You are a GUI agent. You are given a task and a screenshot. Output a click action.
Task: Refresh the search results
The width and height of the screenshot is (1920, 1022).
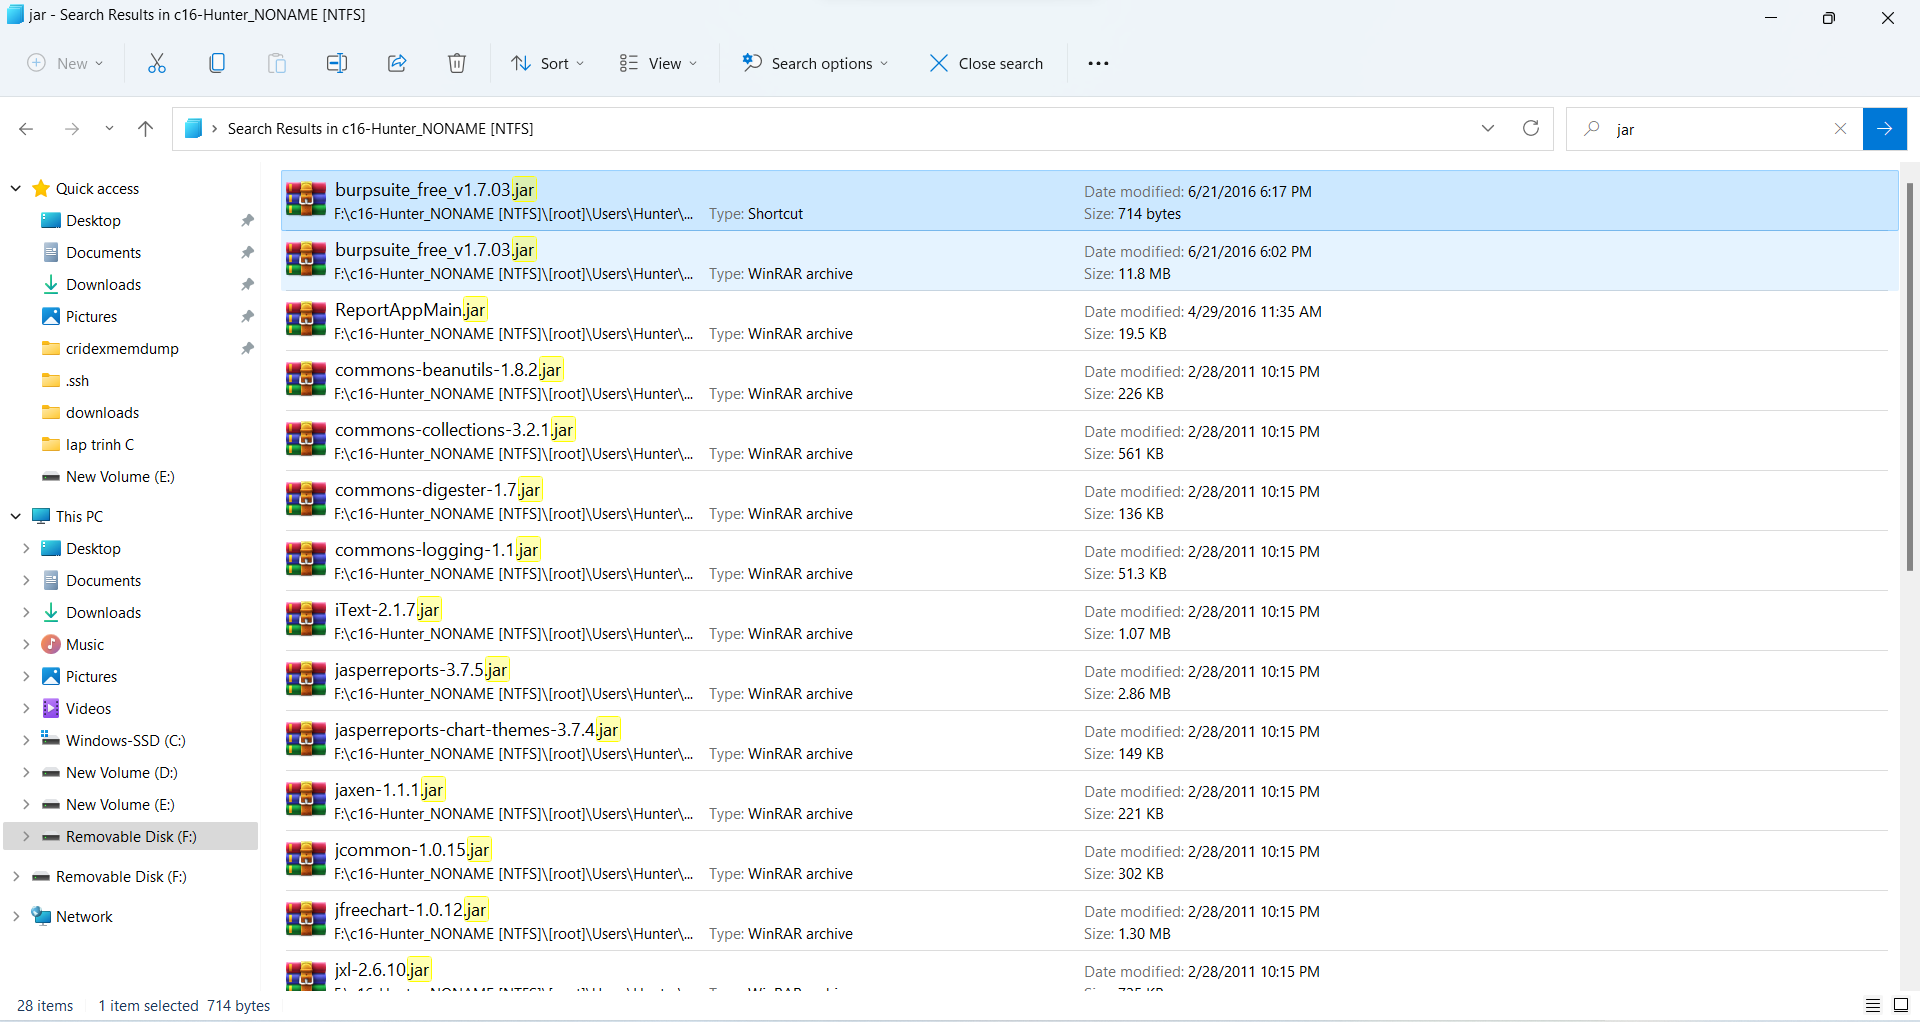tap(1531, 128)
